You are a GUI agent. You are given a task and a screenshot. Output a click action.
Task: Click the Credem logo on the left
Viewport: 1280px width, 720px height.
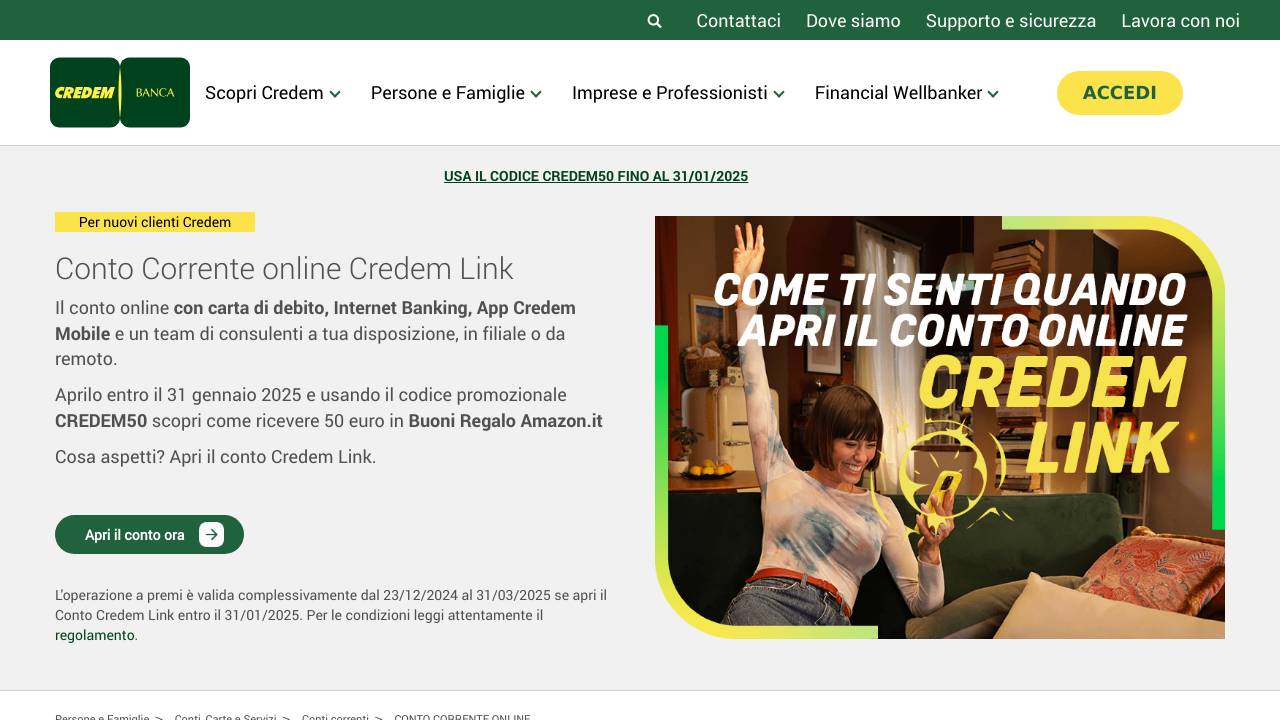click(x=85, y=92)
